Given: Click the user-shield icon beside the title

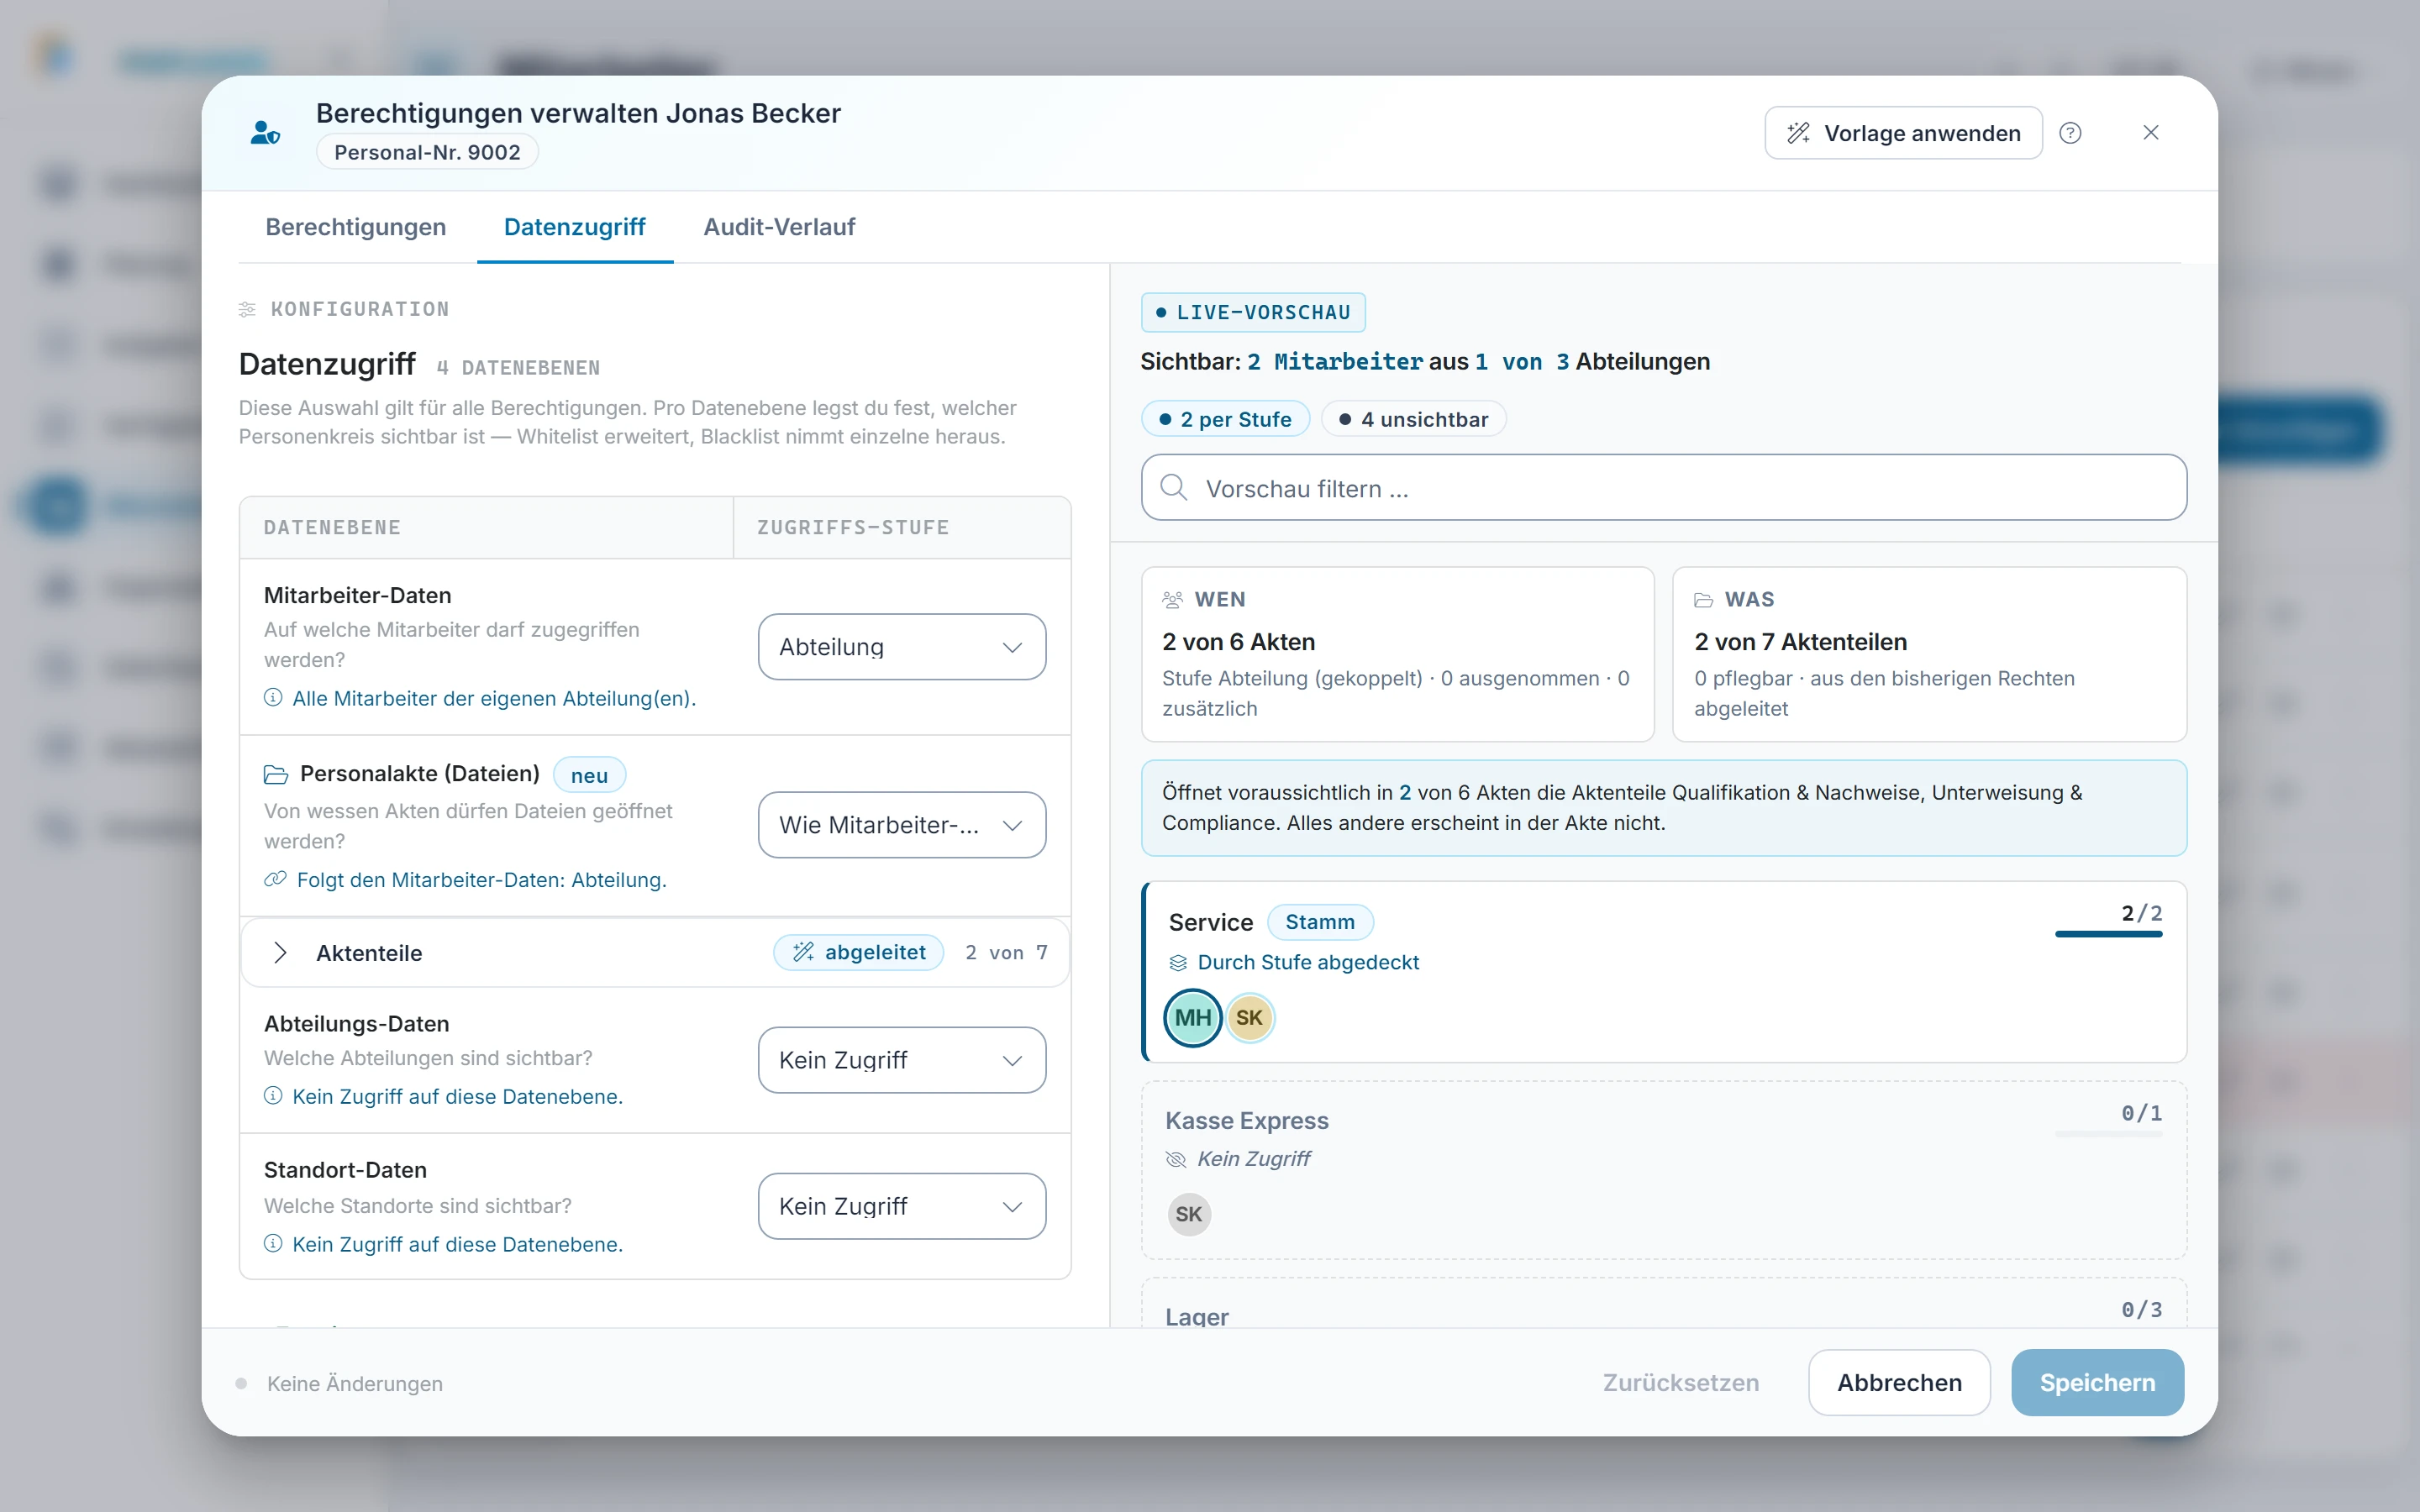Looking at the screenshot, I should point(265,133).
